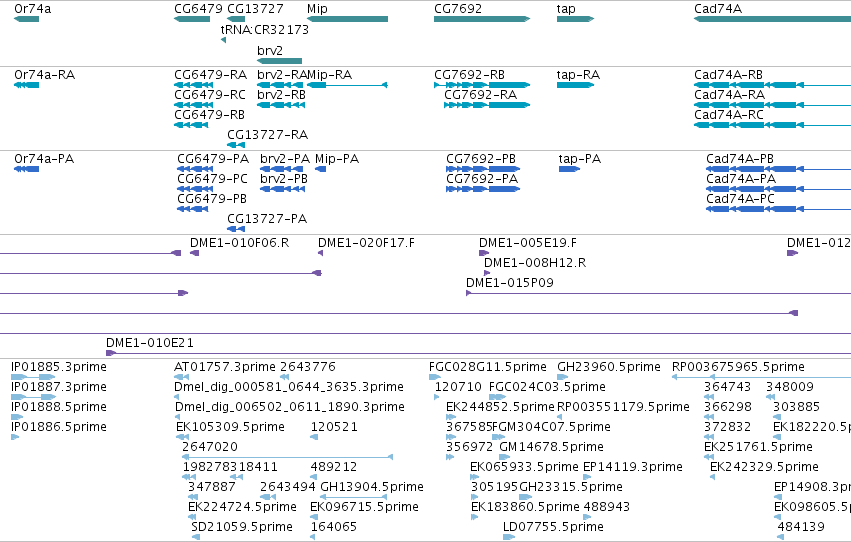Click EST IP01887.3prime
This screenshot has width=851, height=542.
pos(33,397)
